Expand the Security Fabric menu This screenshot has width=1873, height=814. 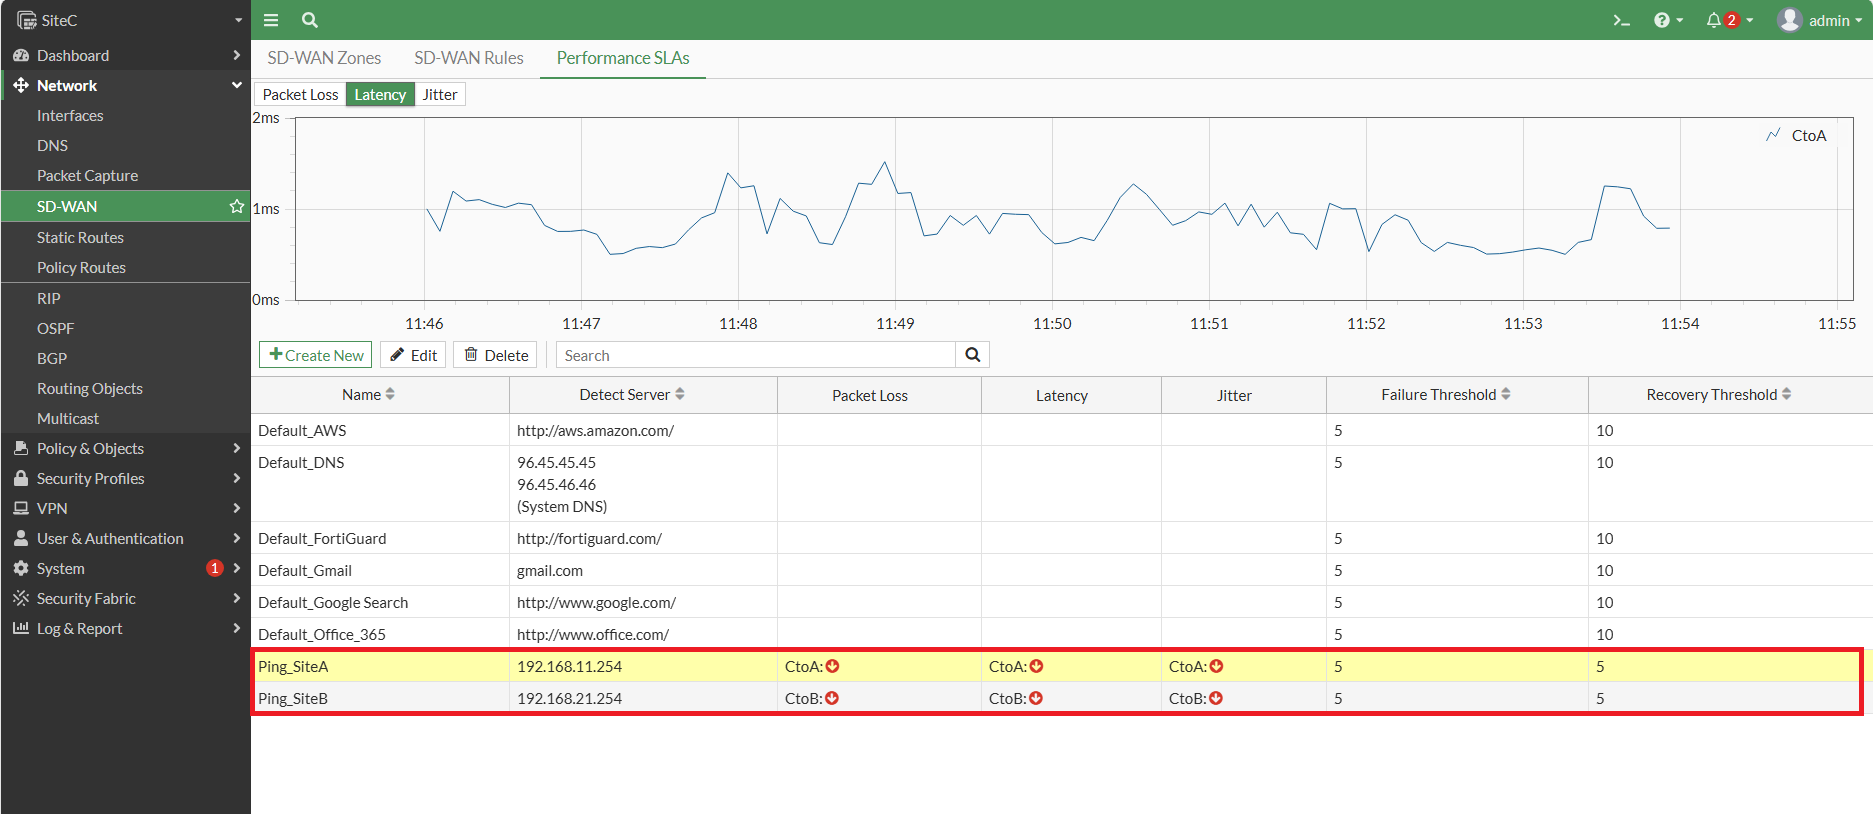125,598
